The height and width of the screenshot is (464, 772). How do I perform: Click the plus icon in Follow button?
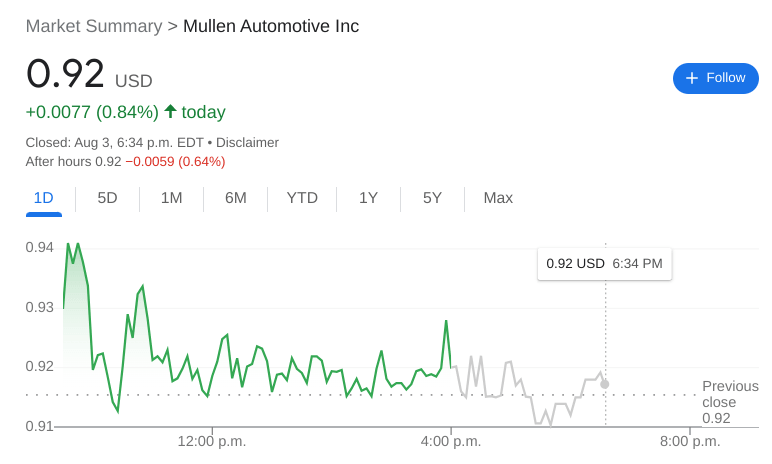[x=692, y=78]
